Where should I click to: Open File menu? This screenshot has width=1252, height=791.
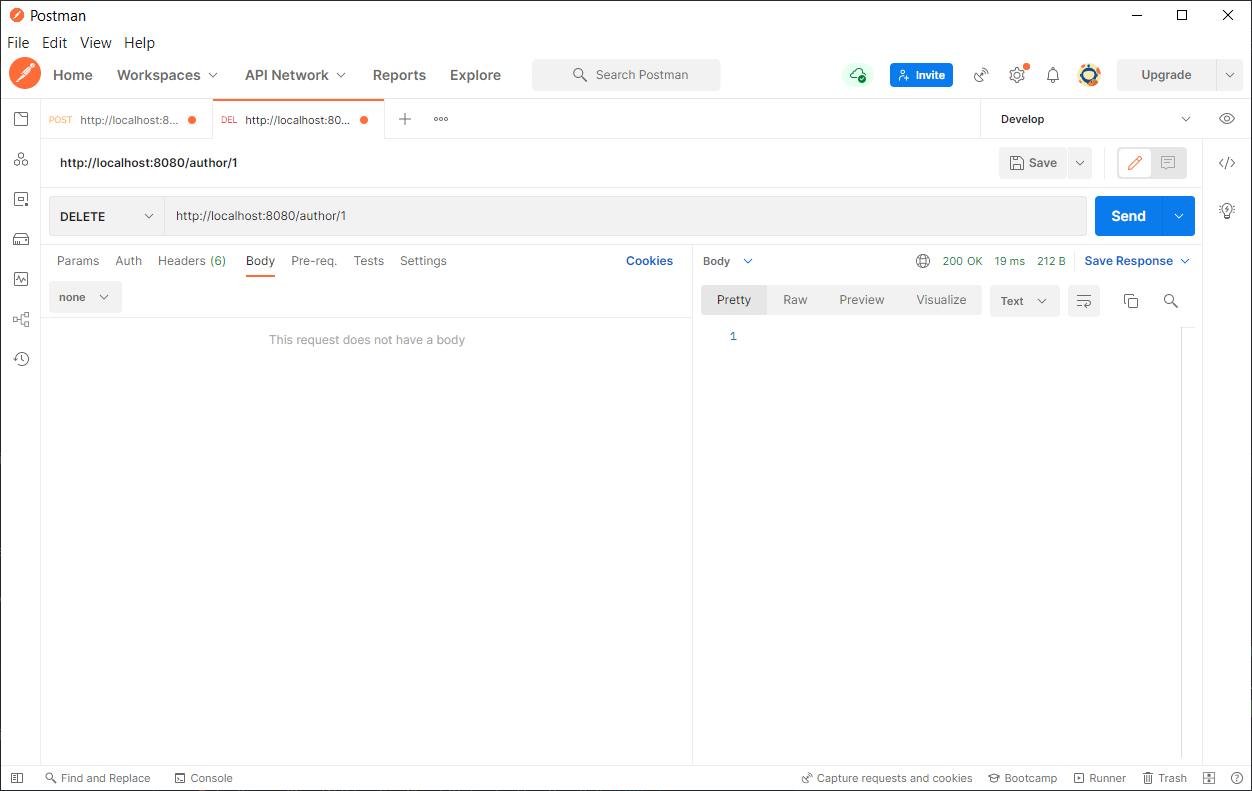18,43
